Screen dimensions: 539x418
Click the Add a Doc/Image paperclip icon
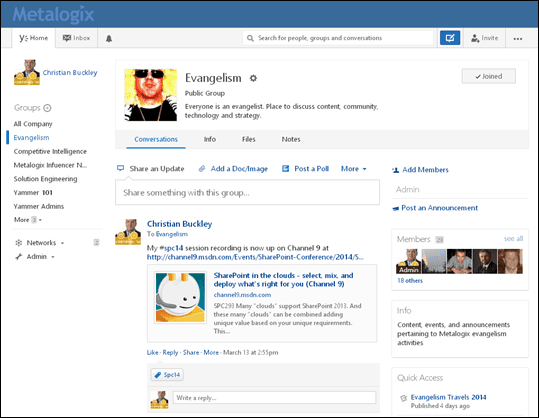(202, 168)
